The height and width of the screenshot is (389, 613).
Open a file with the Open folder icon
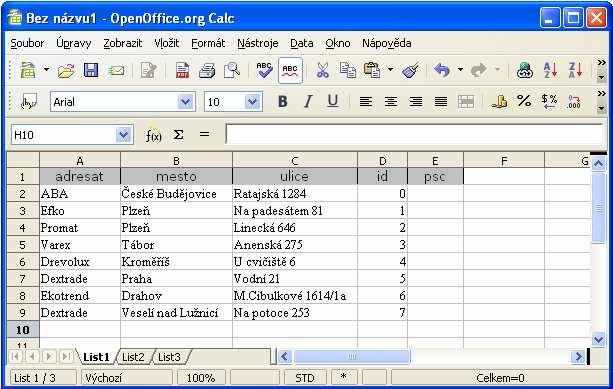(x=66, y=71)
